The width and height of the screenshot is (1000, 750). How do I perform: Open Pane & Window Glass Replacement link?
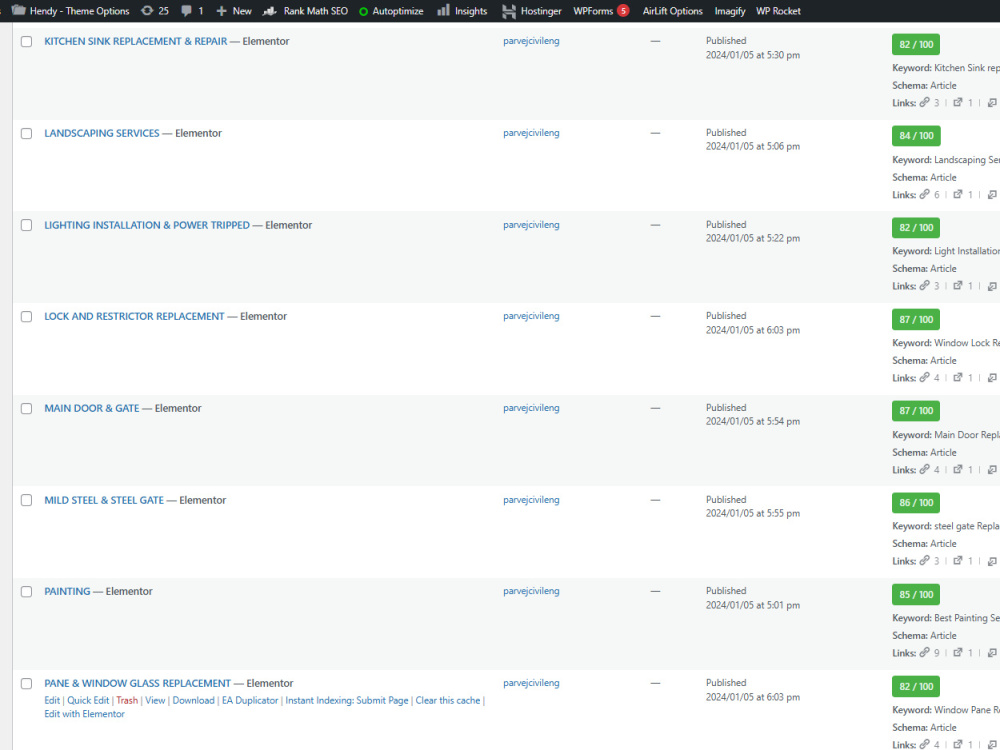pos(137,682)
